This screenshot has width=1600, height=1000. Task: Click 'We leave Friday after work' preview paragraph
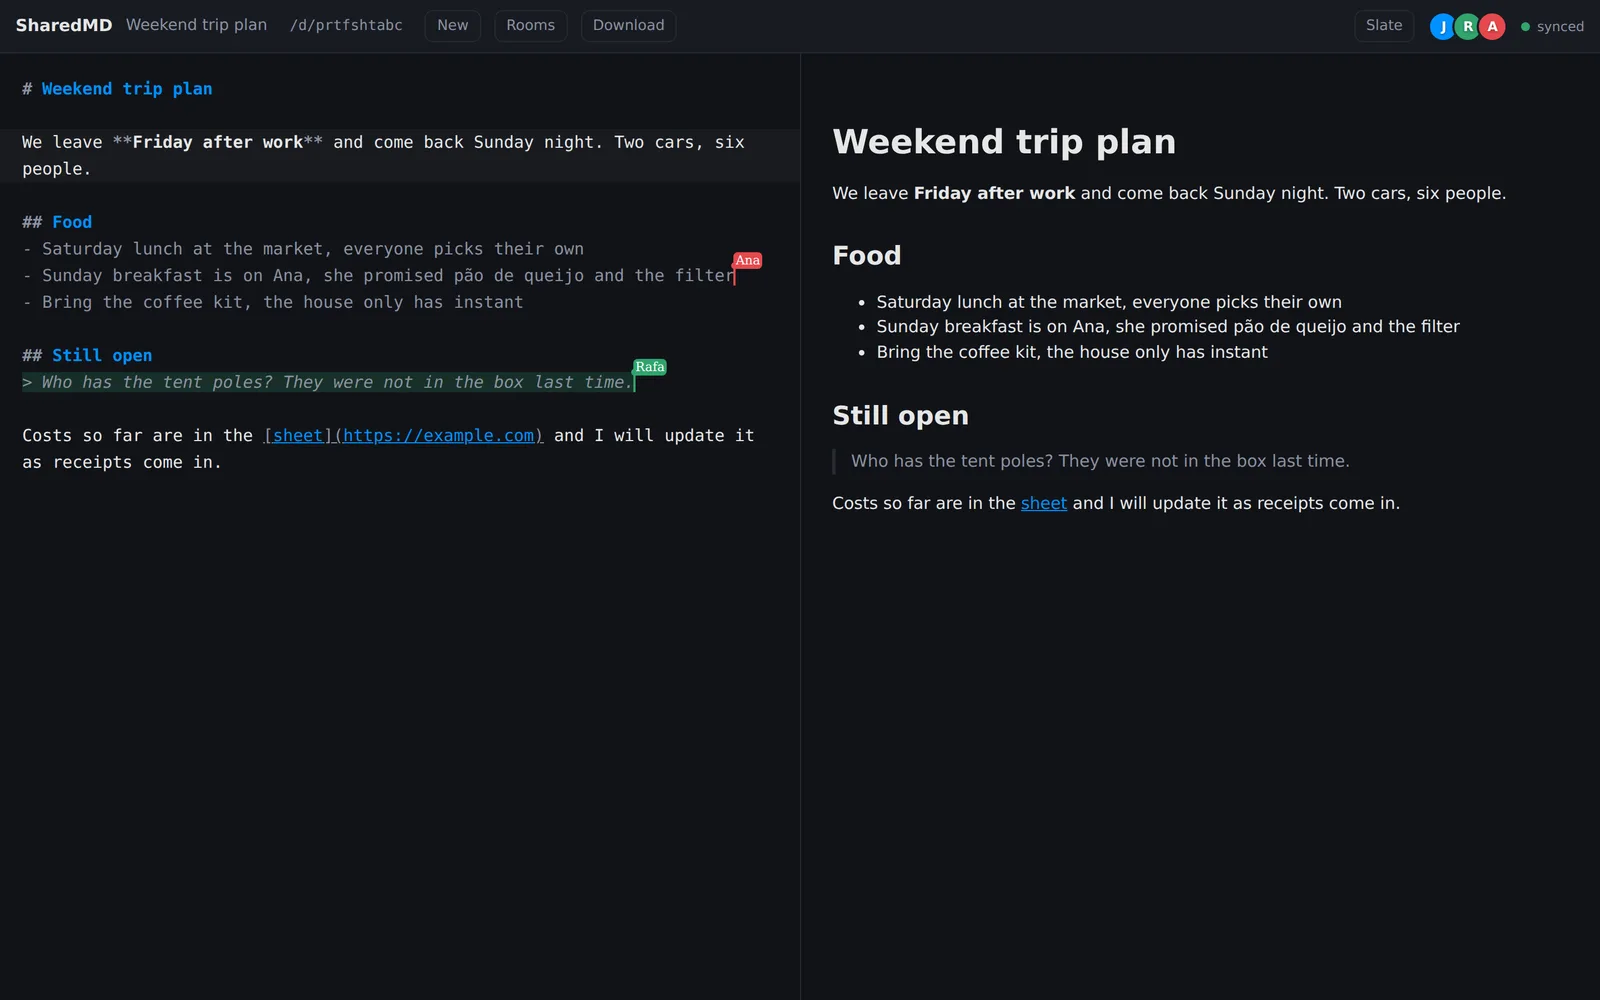1169,193
